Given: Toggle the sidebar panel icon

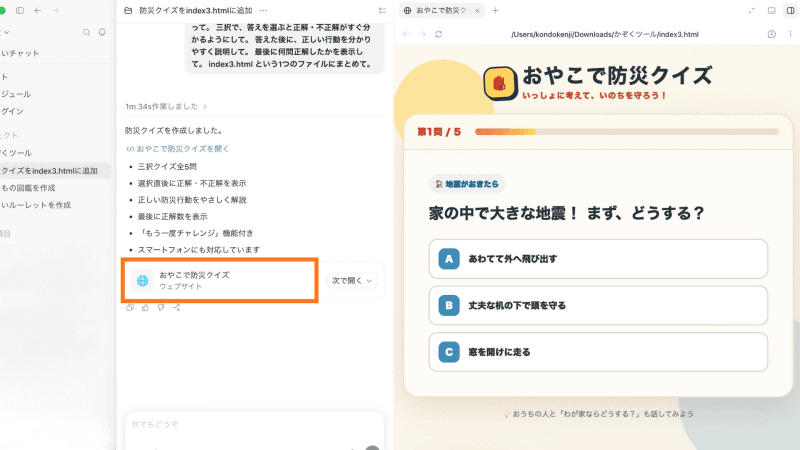Looking at the screenshot, I should click(x=20, y=10).
